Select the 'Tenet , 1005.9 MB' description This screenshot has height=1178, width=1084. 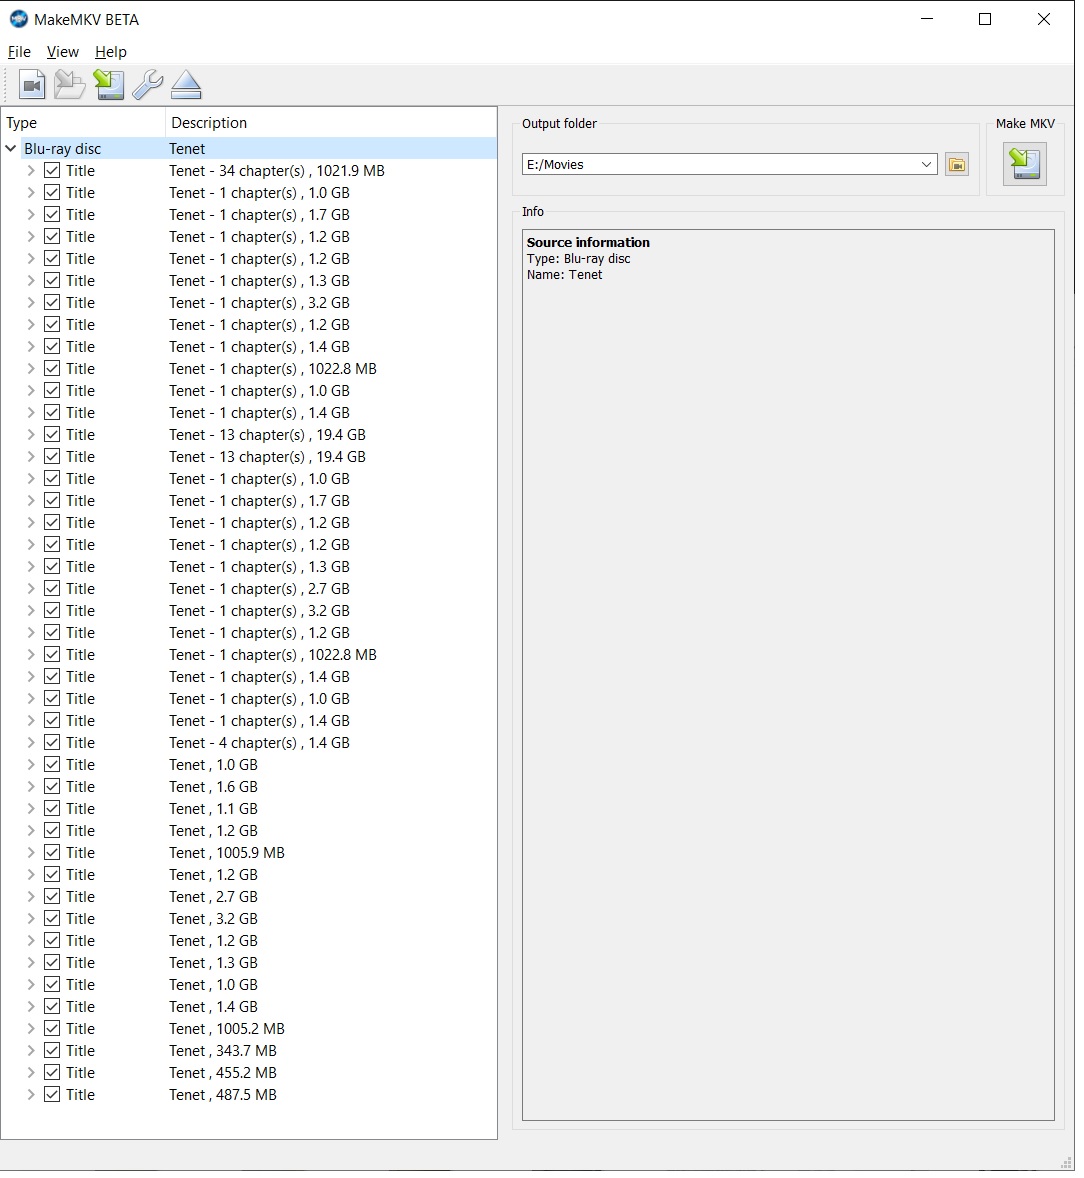227,853
